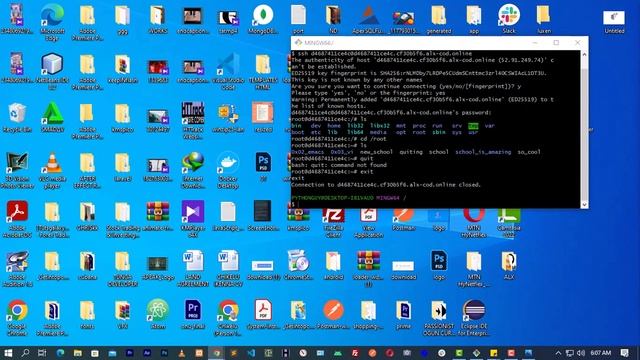The image size is (640, 360).
Task: Select the 'app' folder on desktop
Action: click(473, 19)
